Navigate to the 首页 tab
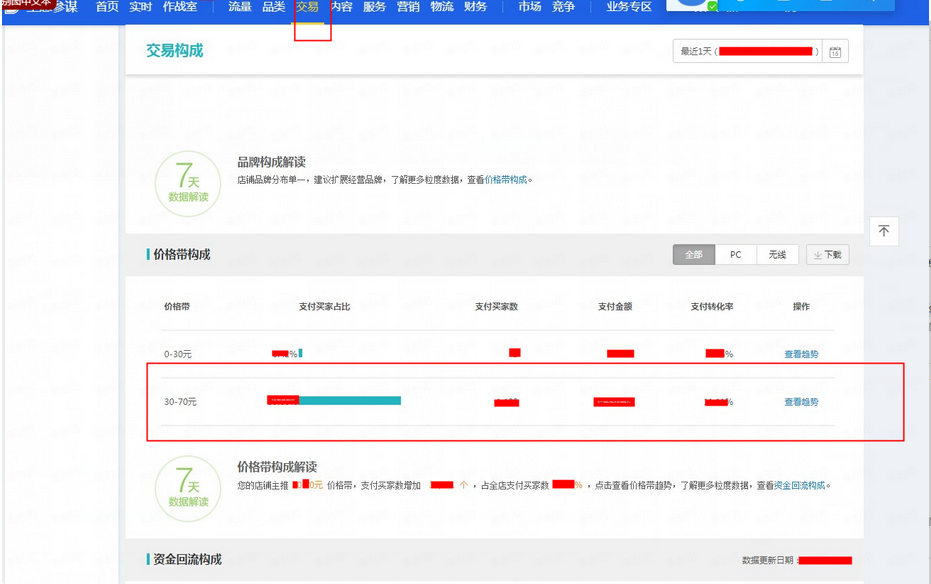Viewport: 931px width, 584px height. (107, 7)
